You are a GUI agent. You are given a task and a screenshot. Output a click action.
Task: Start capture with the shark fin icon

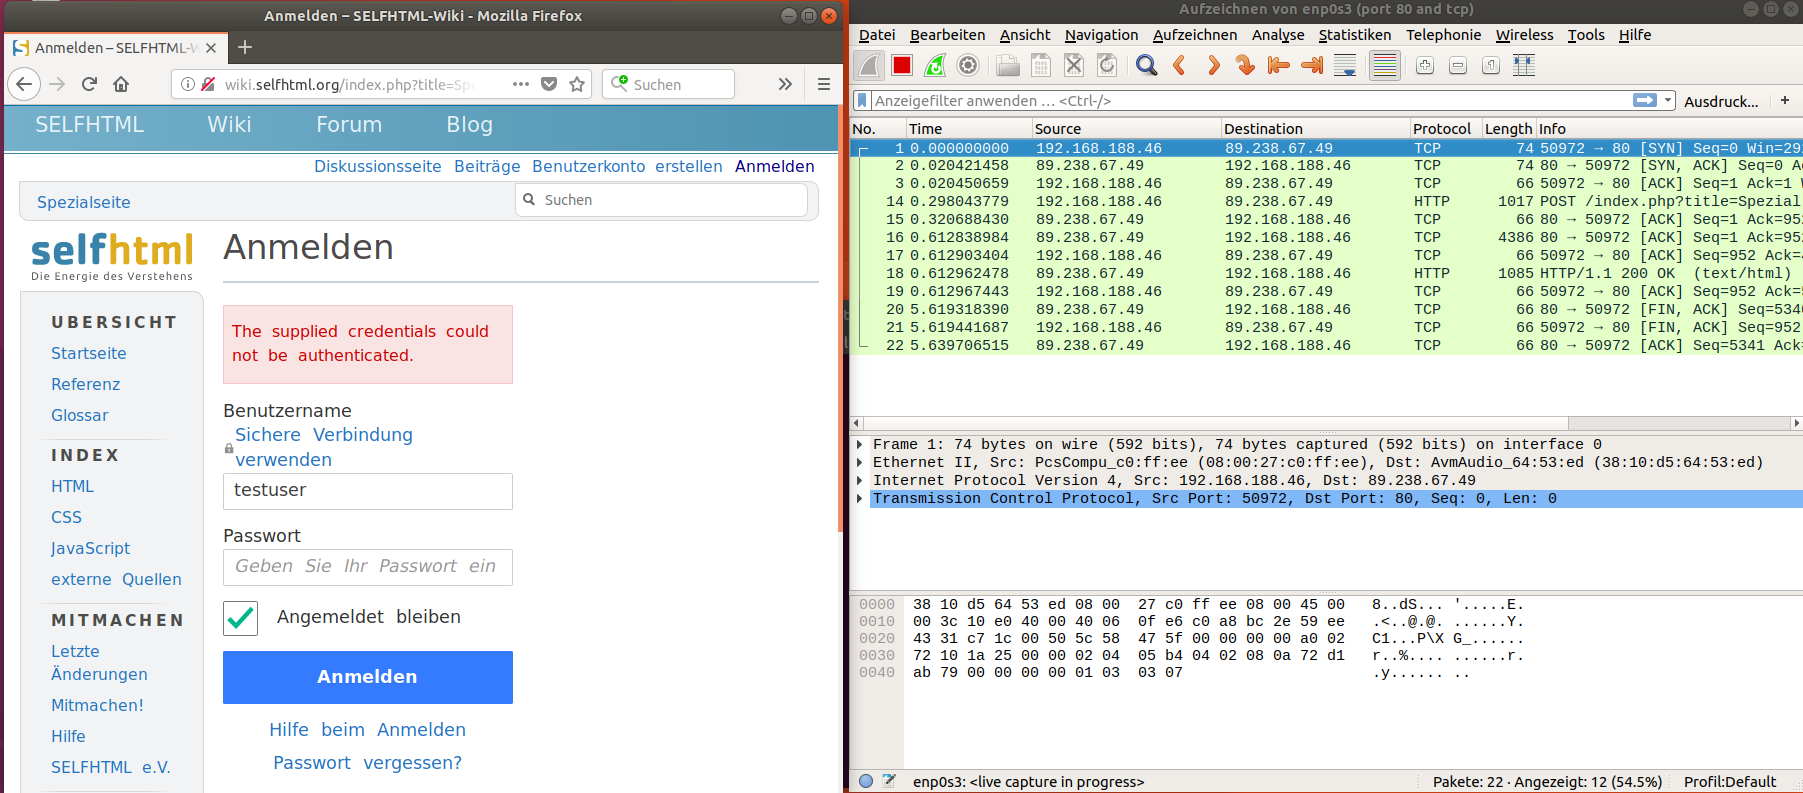point(869,66)
